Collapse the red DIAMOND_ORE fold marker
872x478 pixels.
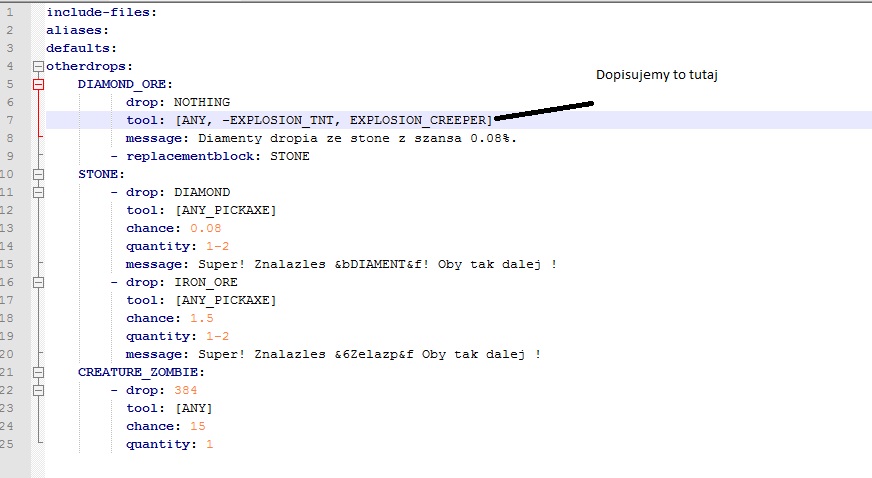[x=38, y=84]
